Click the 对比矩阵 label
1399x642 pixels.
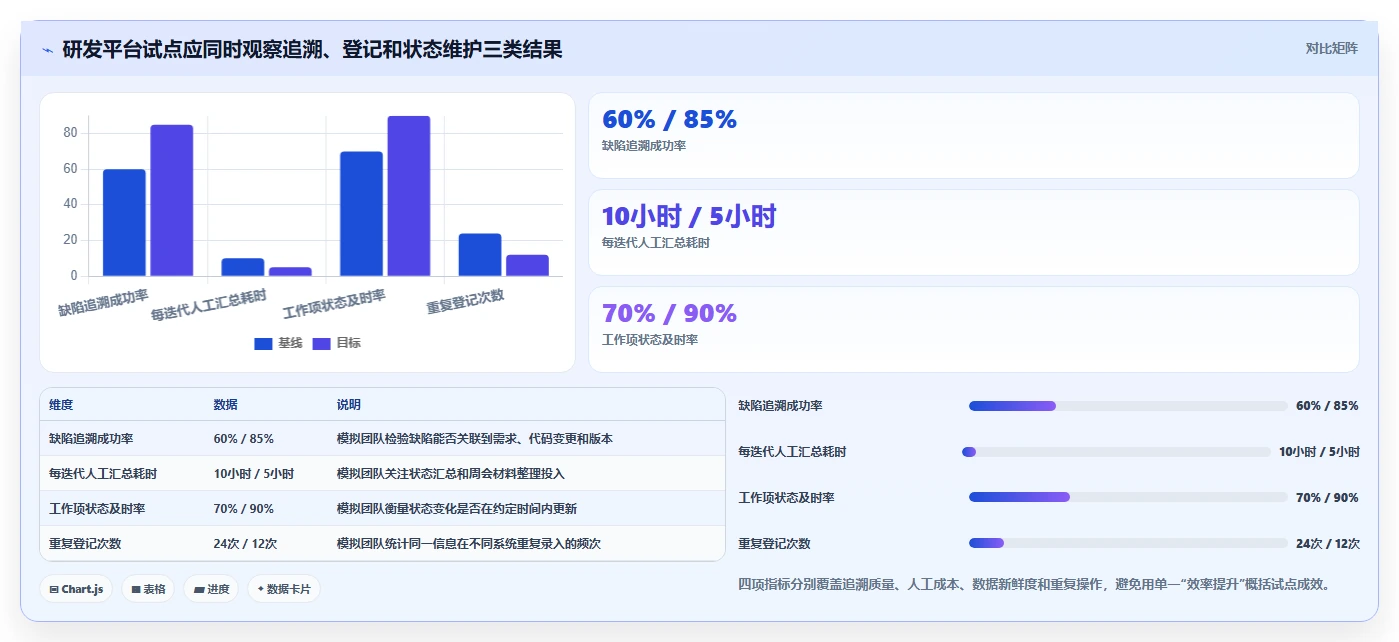coord(1331,48)
